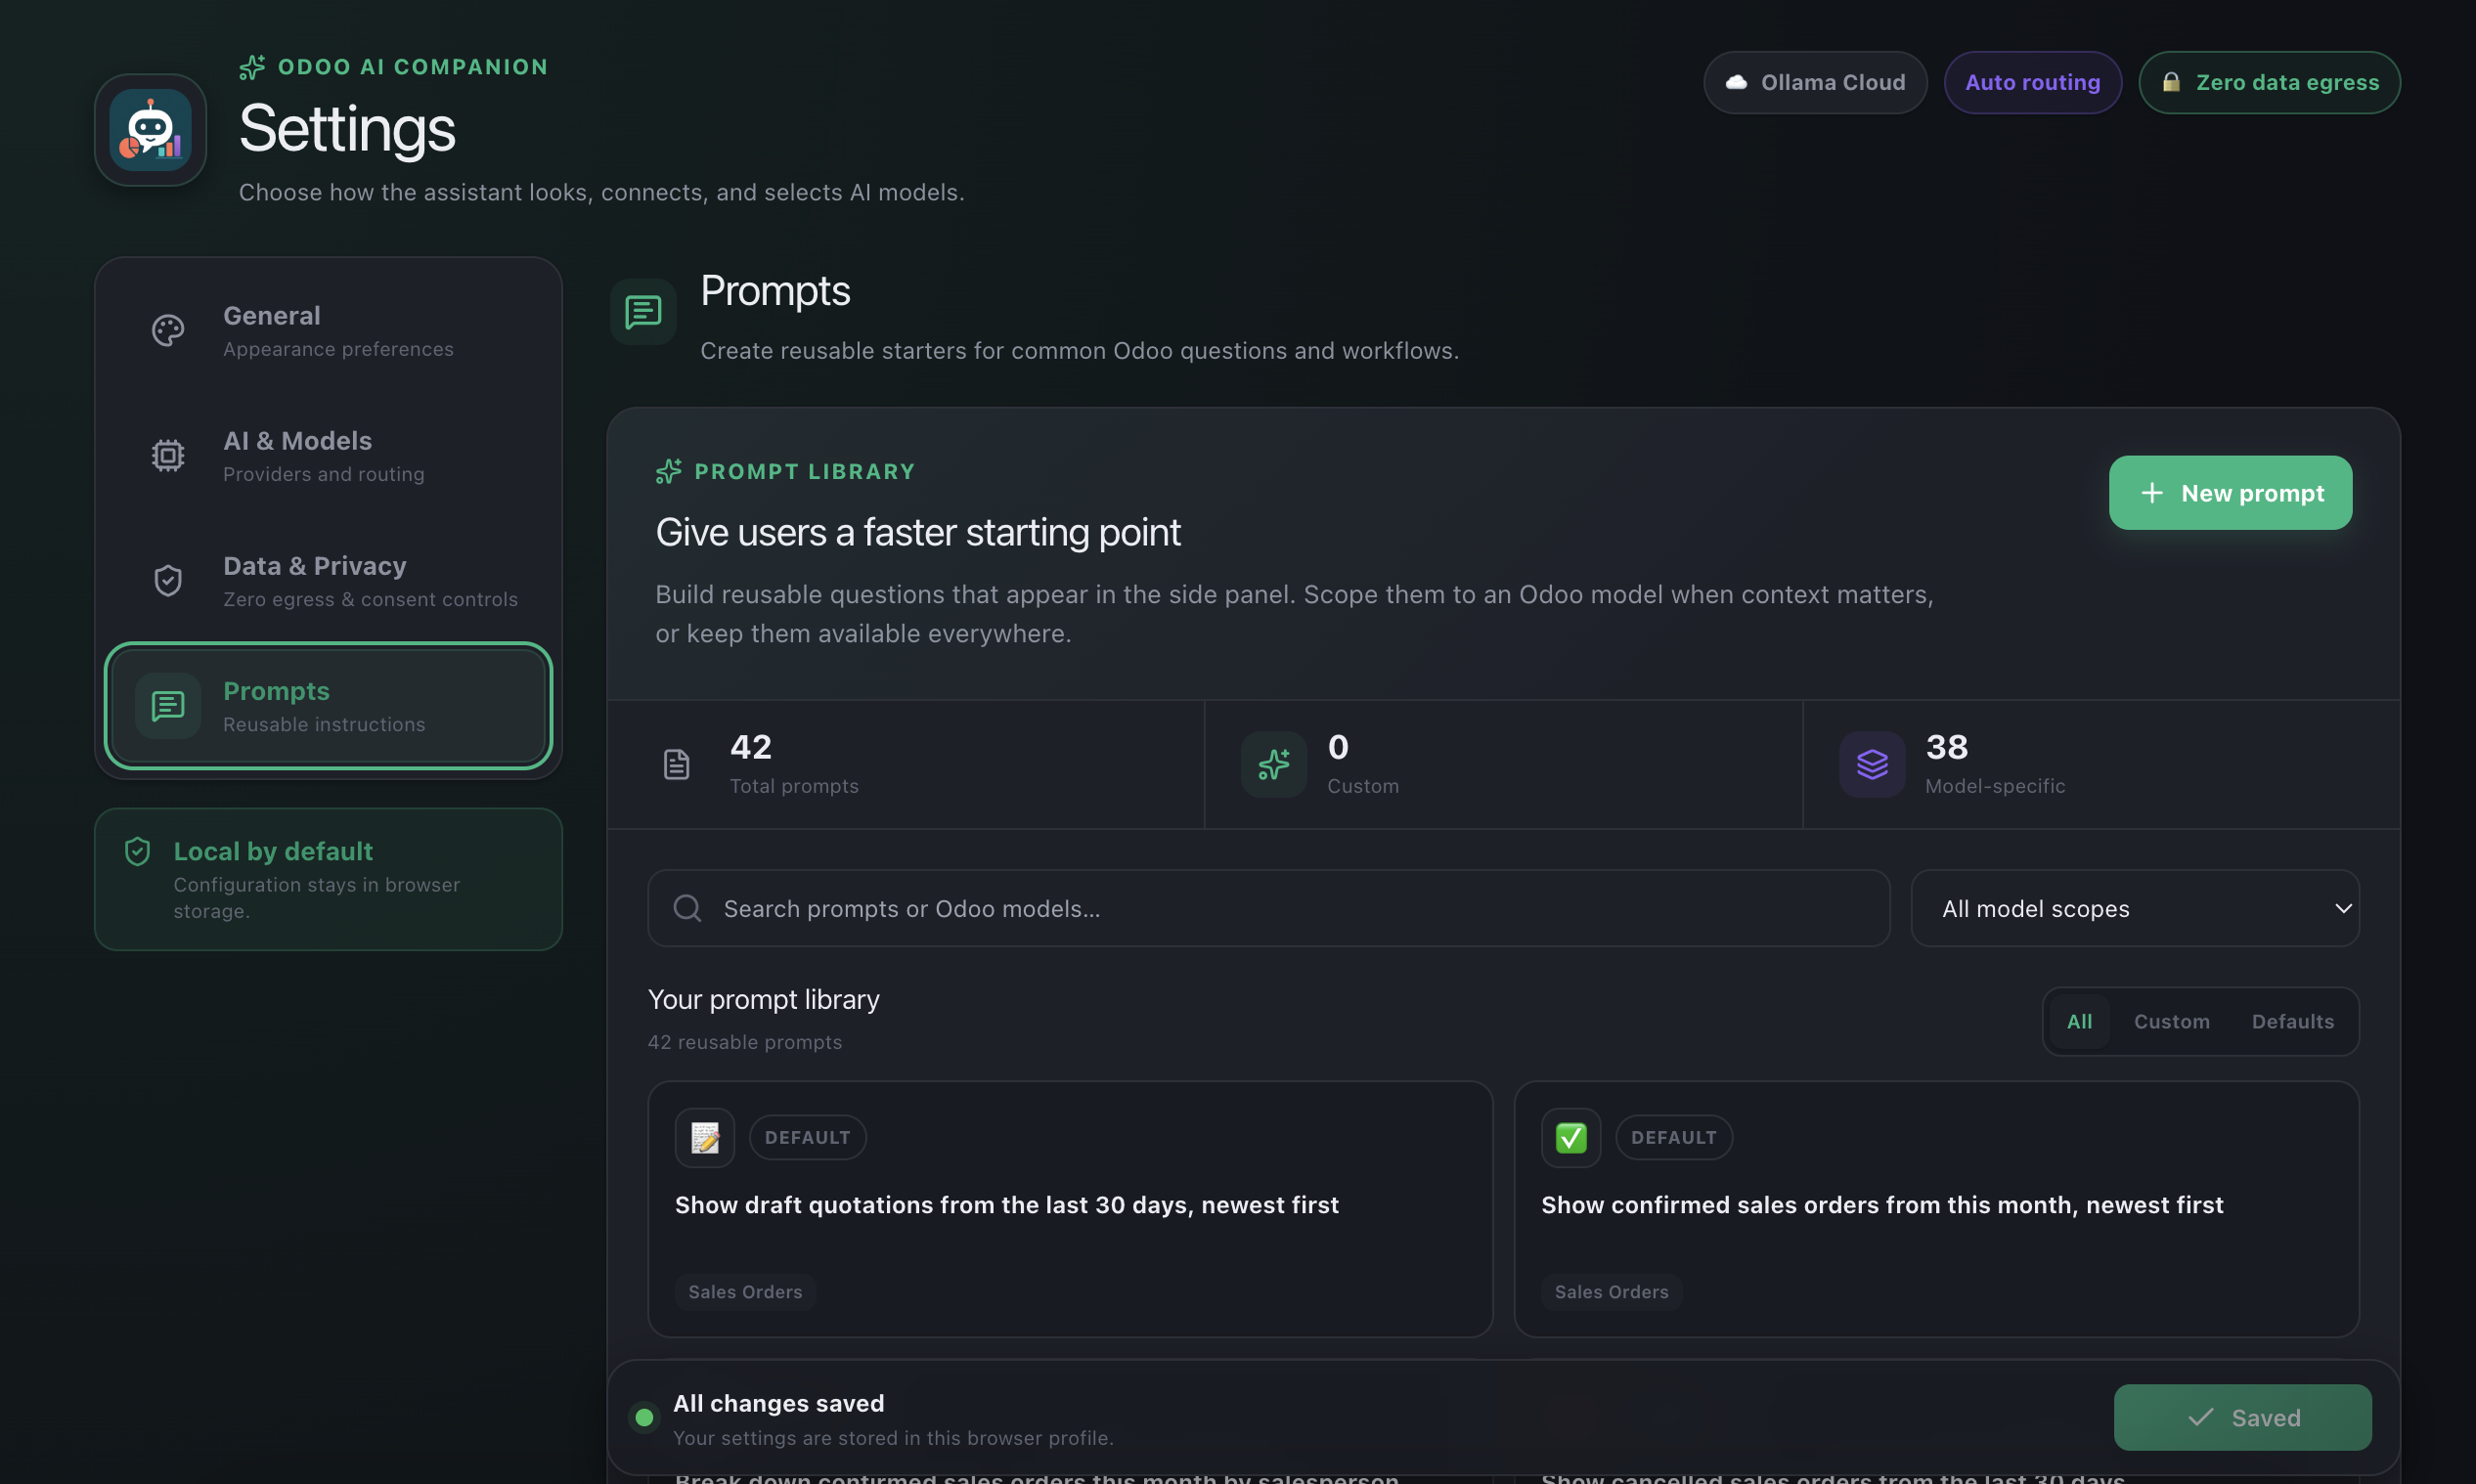Image resolution: width=2476 pixels, height=1484 pixels.
Task: Click DEFAULT badge on draft quotations card
Action: pos(807,1137)
